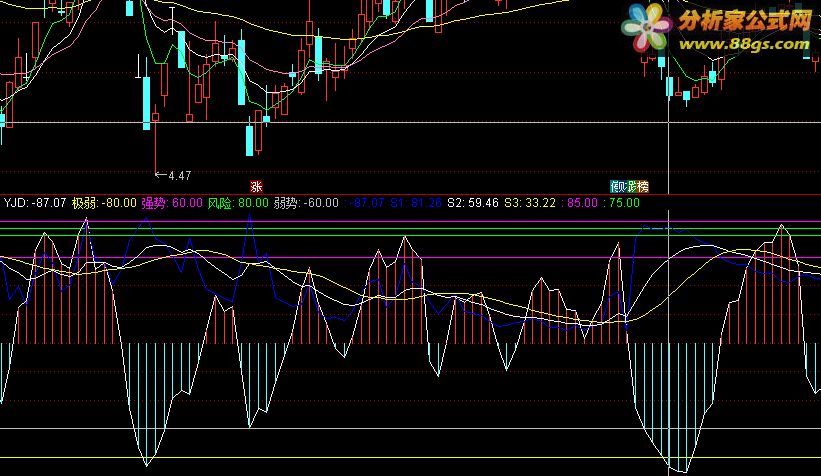
Task: Click the green 风险: 80.00 label
Action: pyautogui.click(x=238, y=203)
